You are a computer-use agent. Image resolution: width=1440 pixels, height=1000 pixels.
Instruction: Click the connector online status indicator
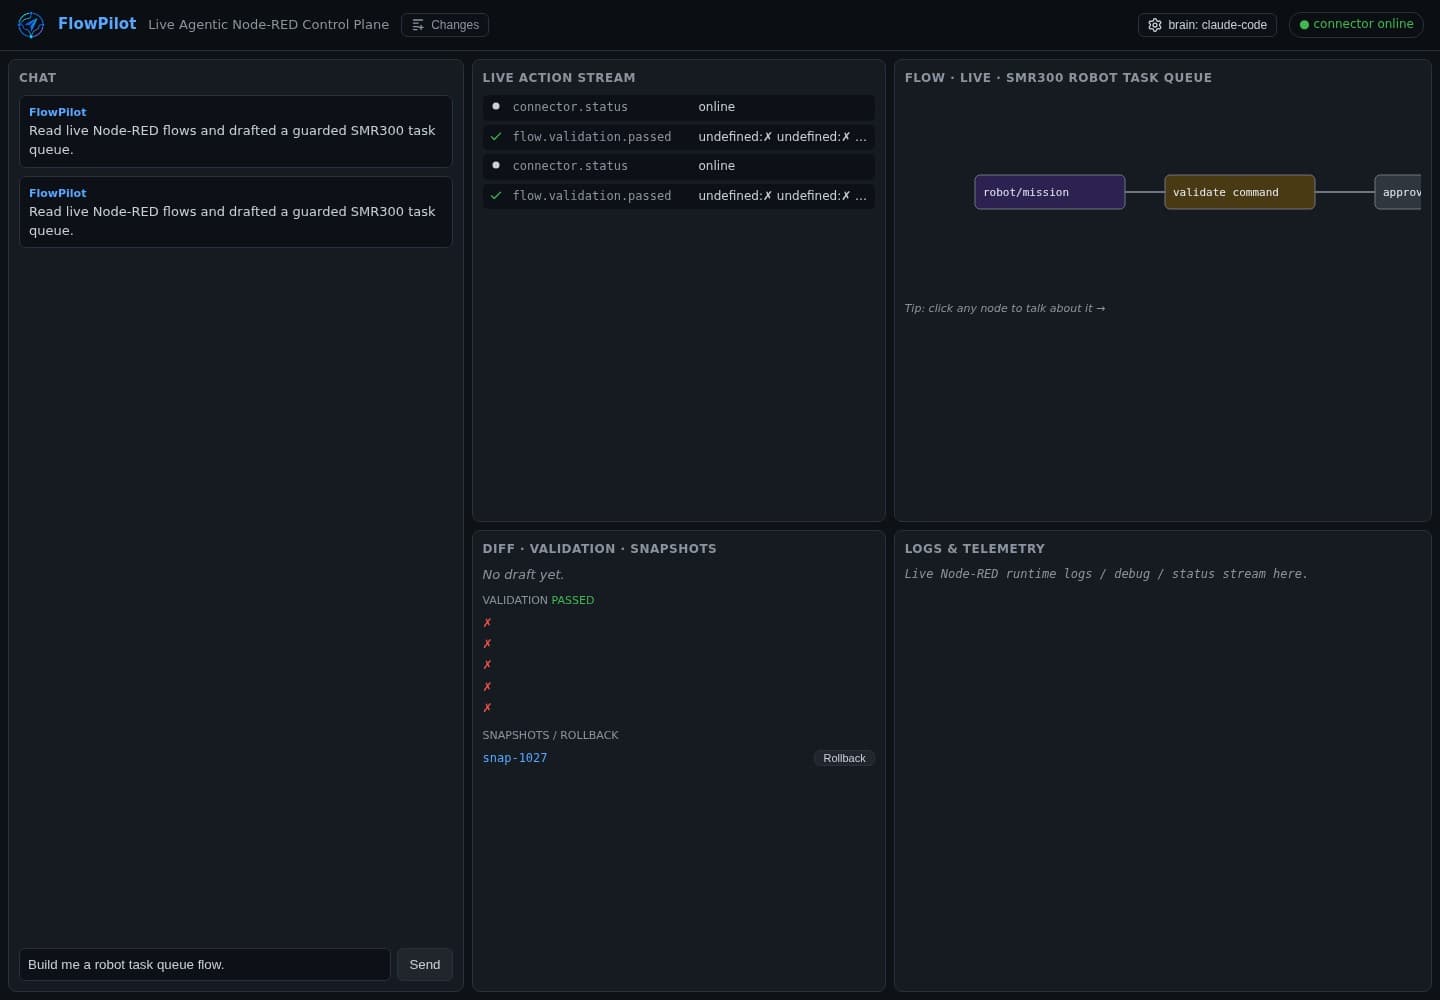point(1356,24)
